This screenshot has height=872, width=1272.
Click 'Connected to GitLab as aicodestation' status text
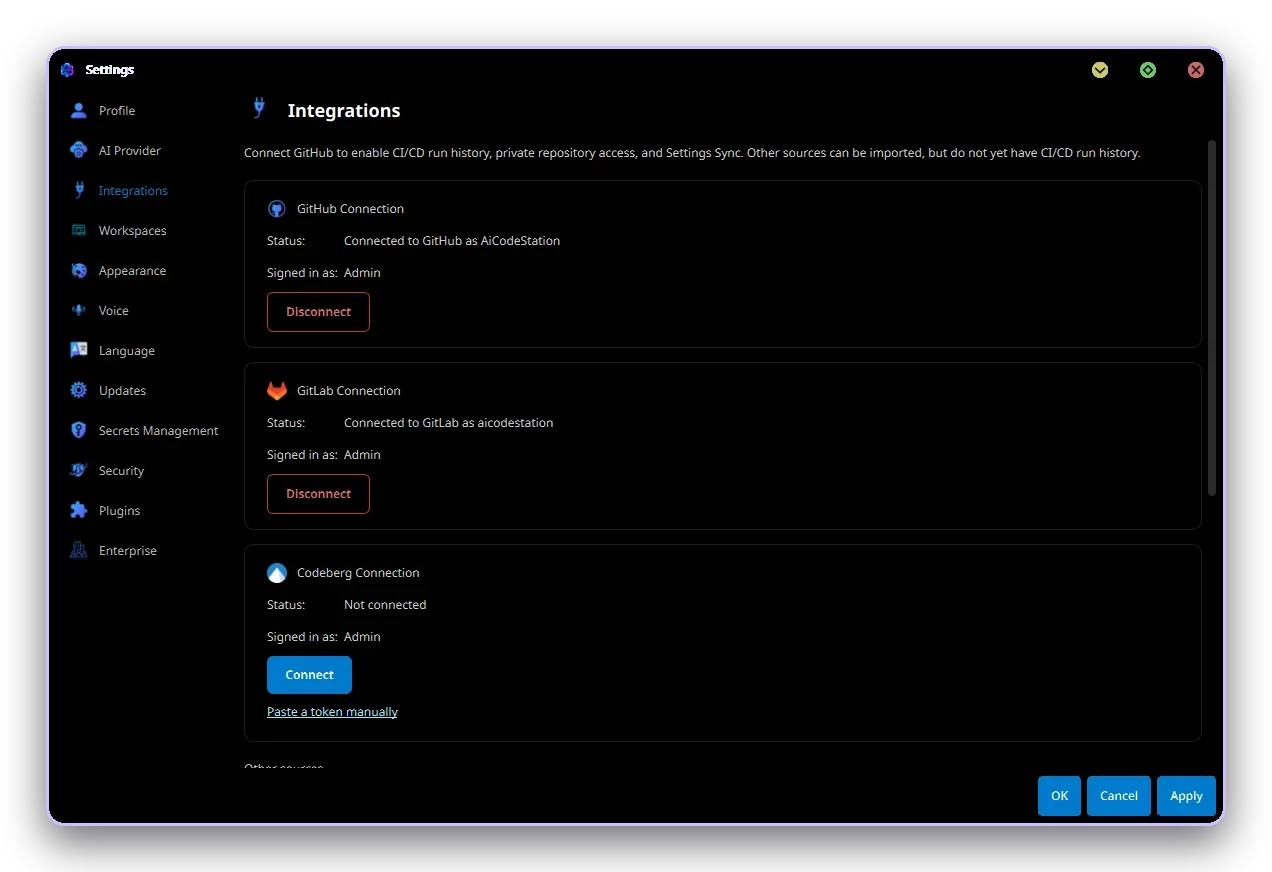coord(448,423)
